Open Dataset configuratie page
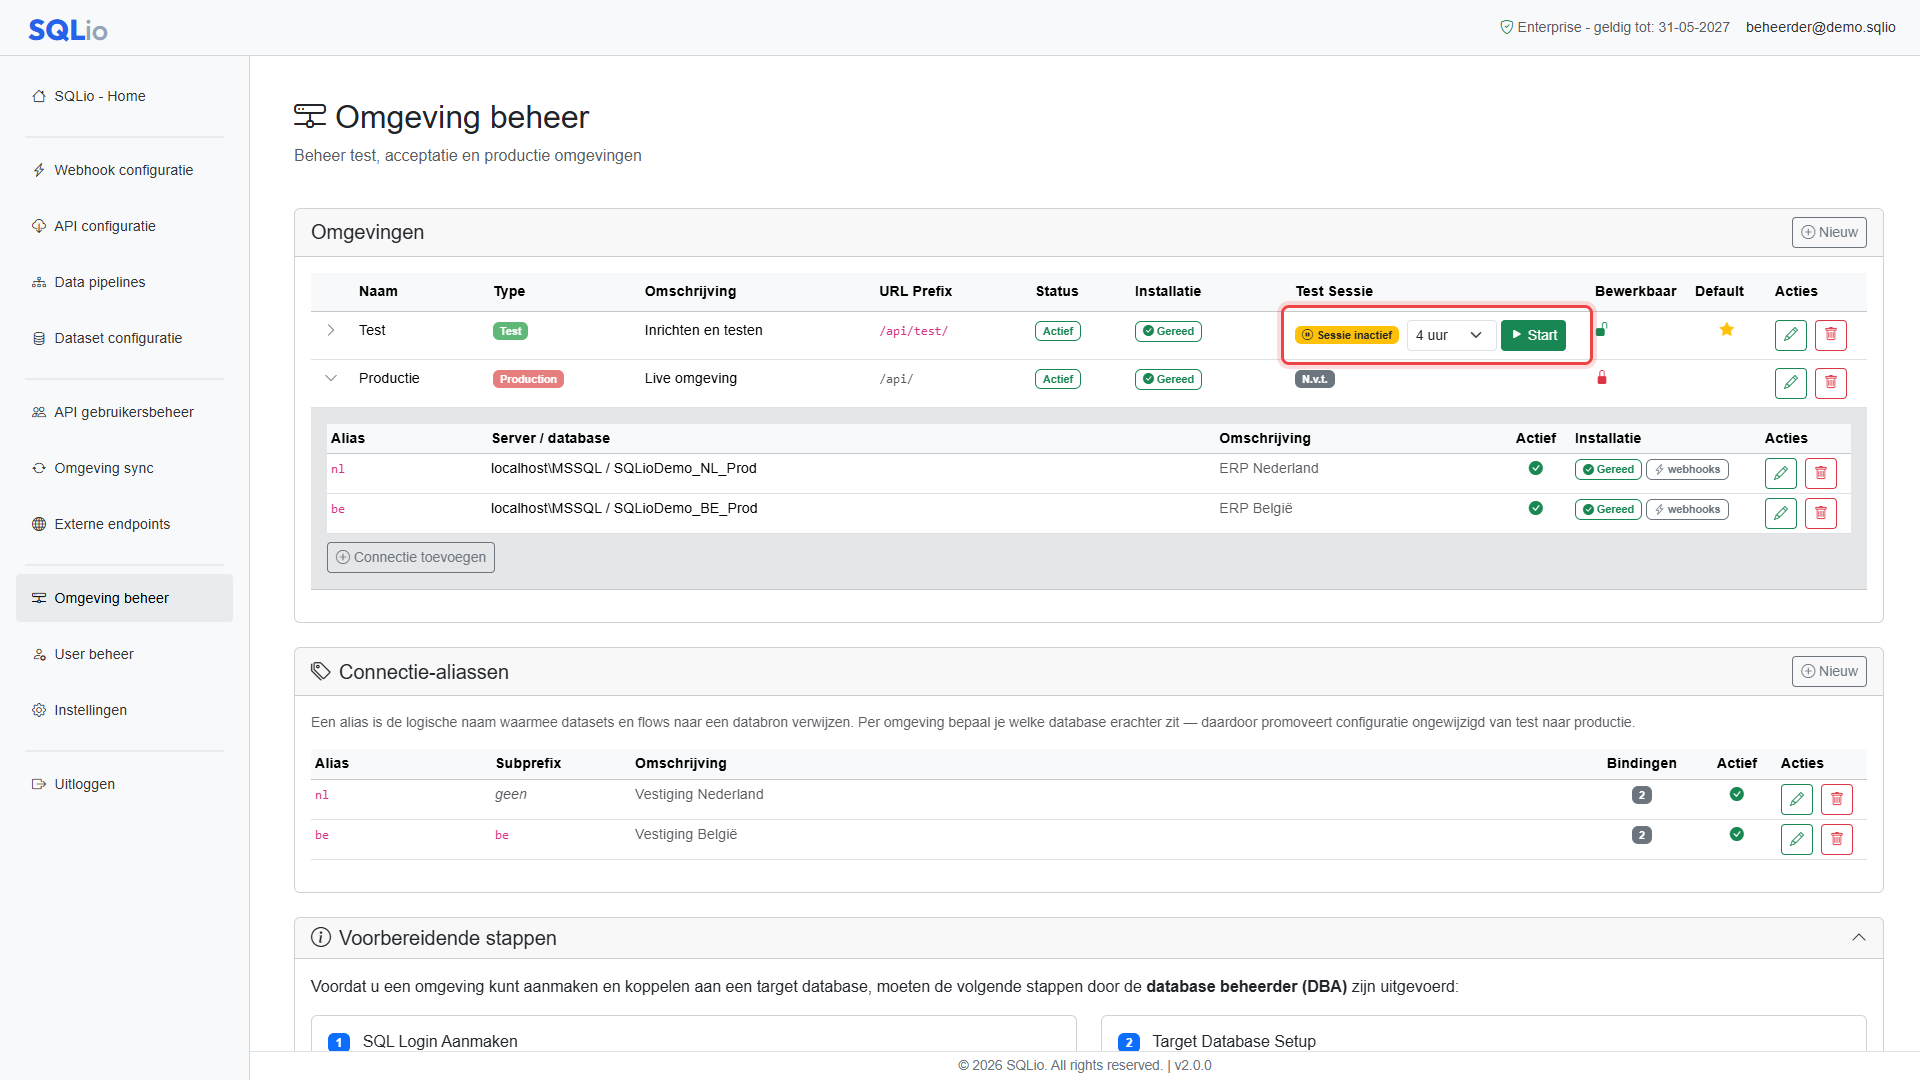The image size is (1920, 1080). [124, 338]
